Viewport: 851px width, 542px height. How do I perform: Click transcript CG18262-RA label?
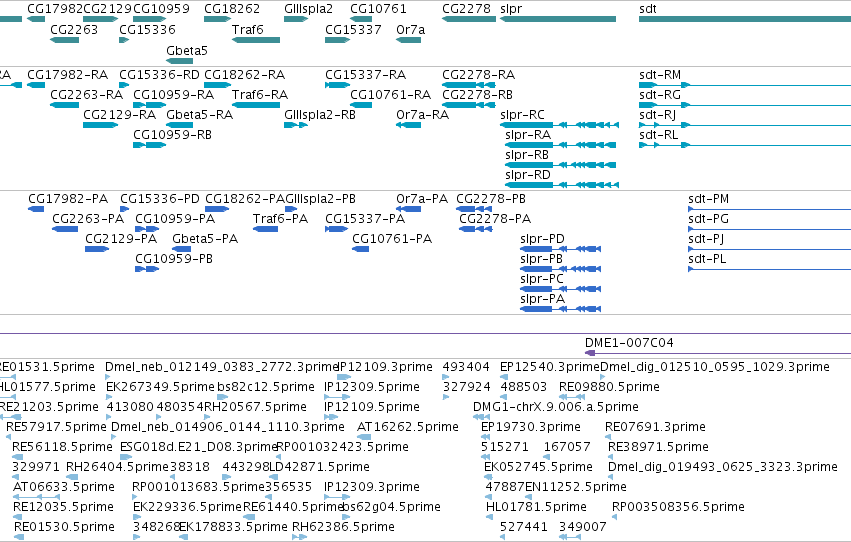(244, 74)
